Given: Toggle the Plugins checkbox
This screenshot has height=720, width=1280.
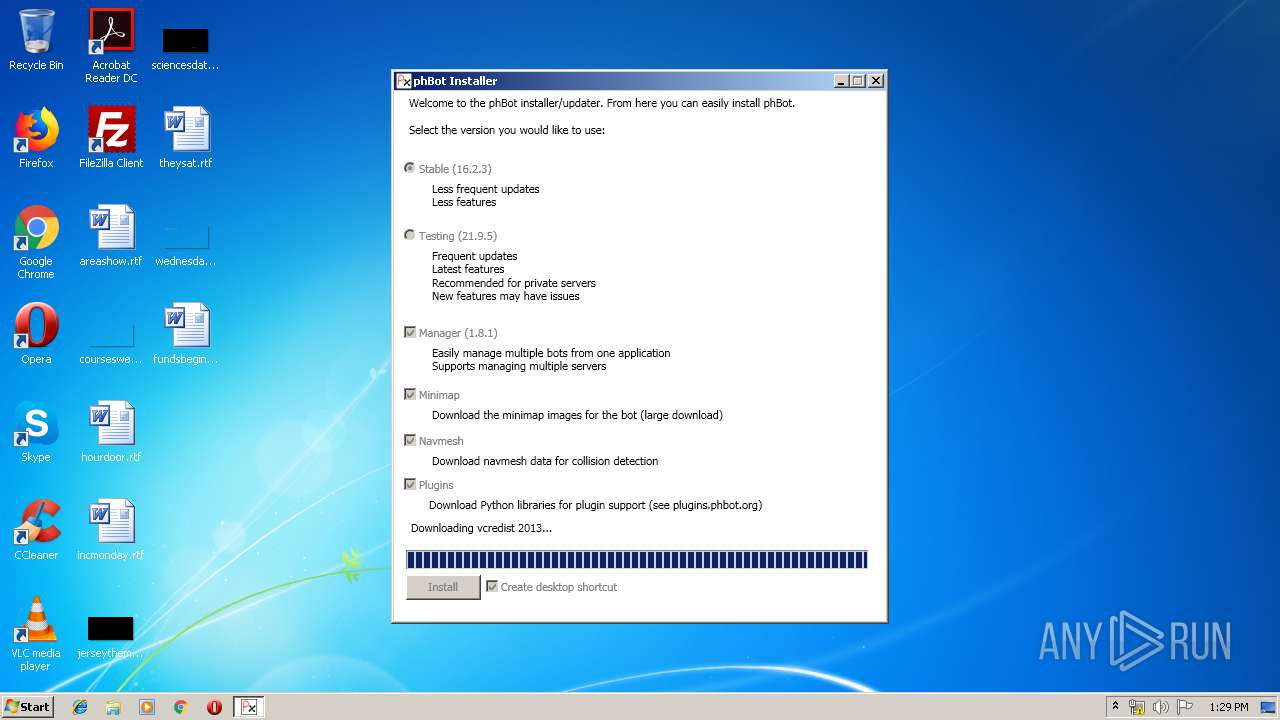Looking at the screenshot, I should click(x=428, y=485).
